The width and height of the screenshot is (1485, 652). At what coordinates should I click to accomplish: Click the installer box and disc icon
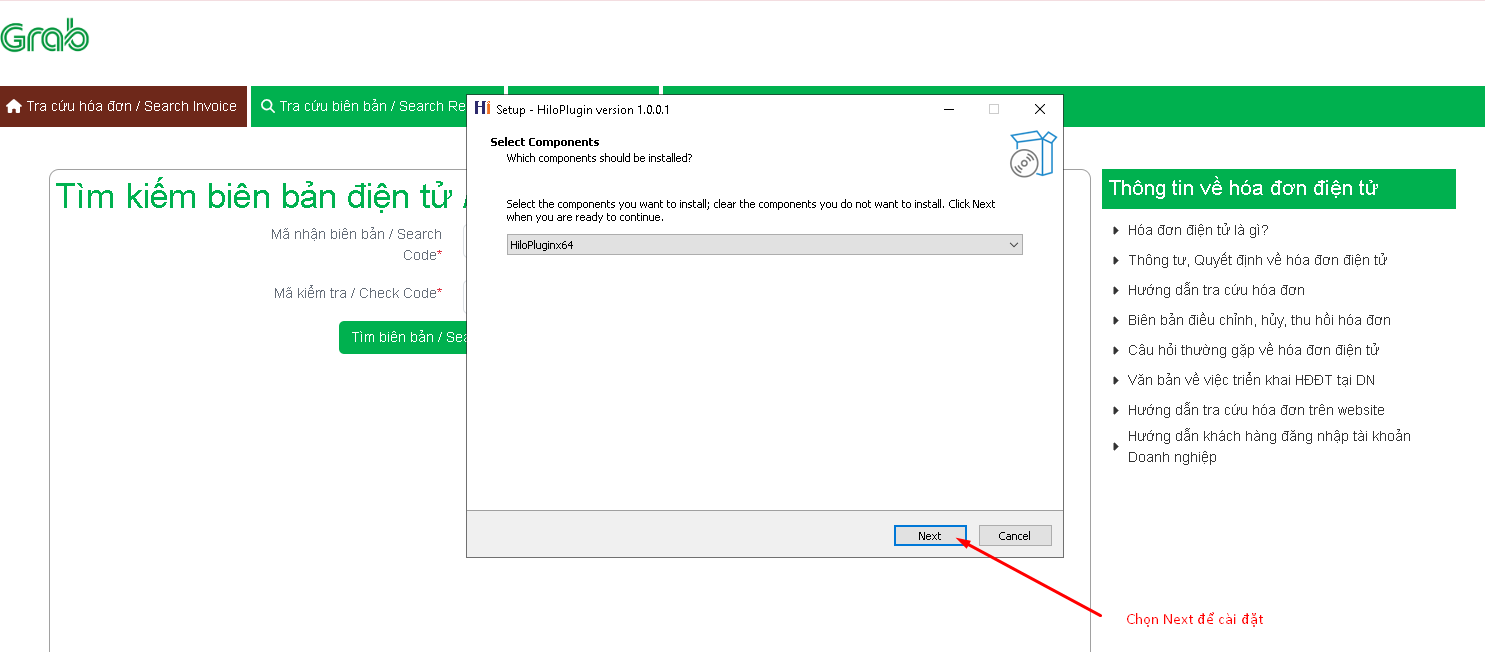tap(1032, 154)
